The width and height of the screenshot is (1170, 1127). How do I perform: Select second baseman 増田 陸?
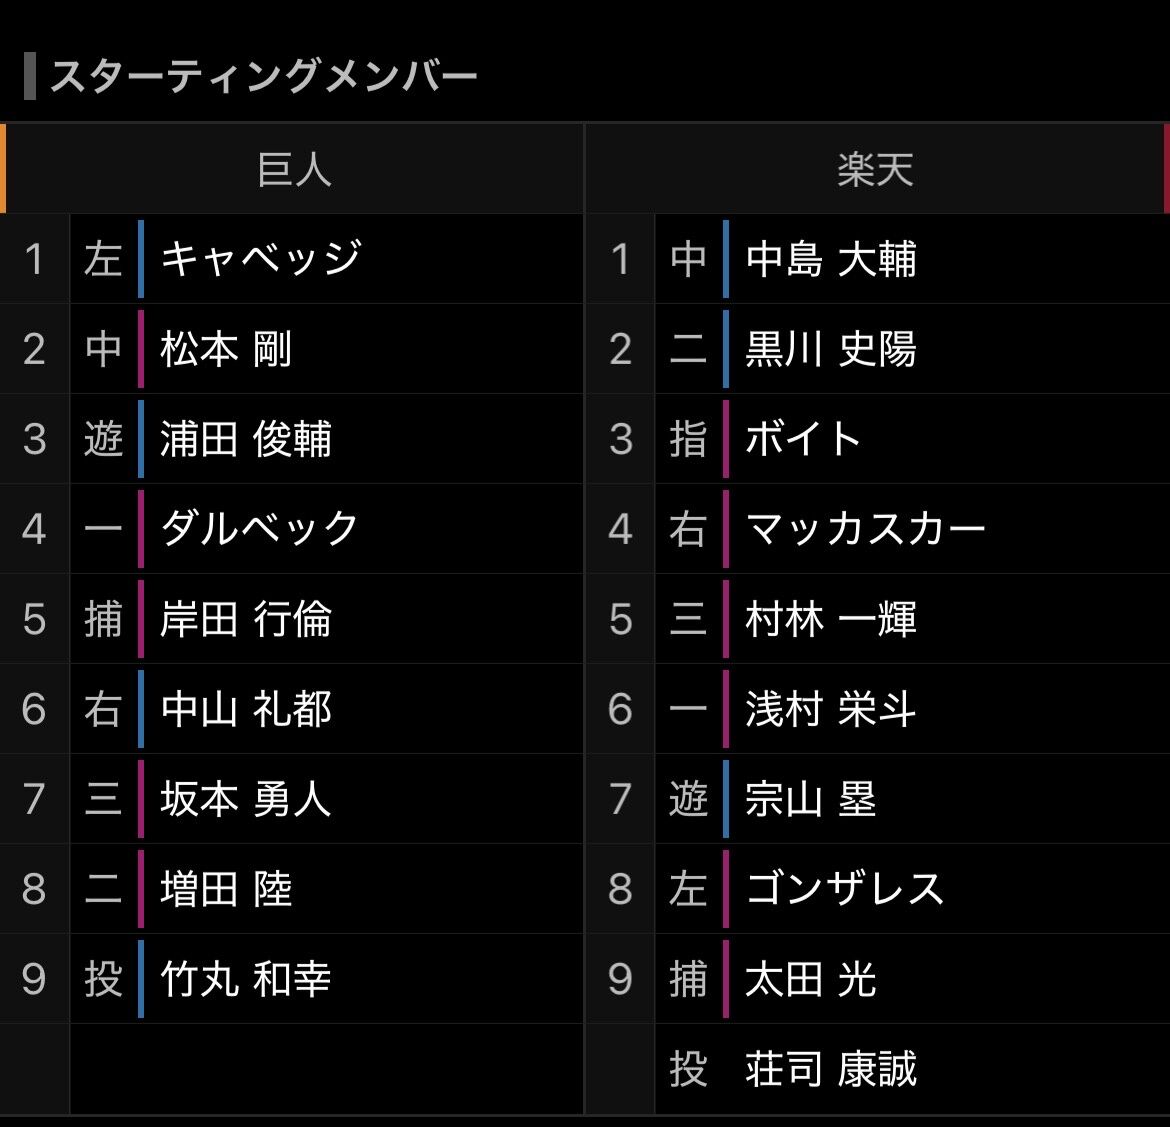226,889
